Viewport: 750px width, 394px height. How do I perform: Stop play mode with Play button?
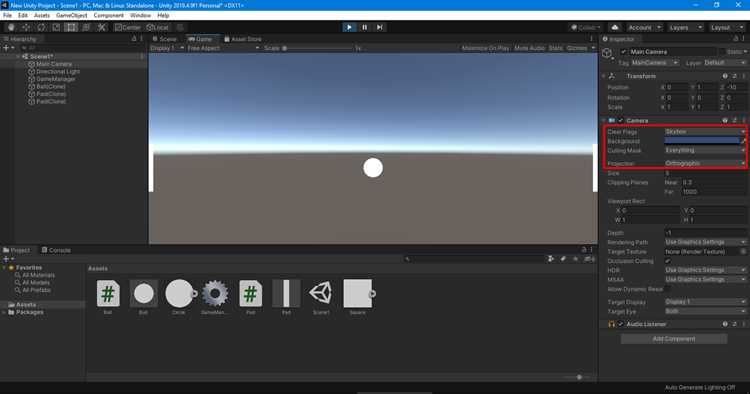[349, 27]
